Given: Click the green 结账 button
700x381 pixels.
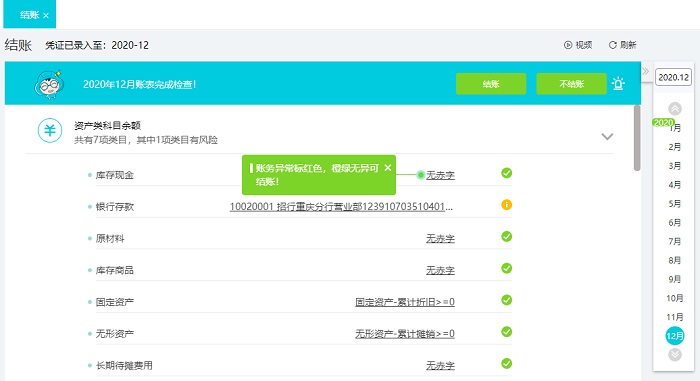Looking at the screenshot, I should click(x=491, y=84).
